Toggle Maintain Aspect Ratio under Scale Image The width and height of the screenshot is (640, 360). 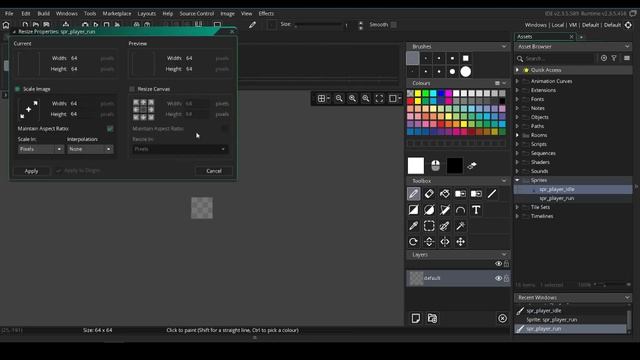click(110, 129)
